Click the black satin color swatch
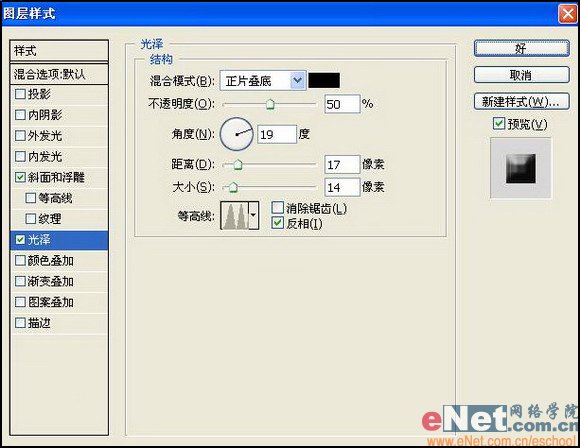This screenshot has width=580, height=448. 324,81
